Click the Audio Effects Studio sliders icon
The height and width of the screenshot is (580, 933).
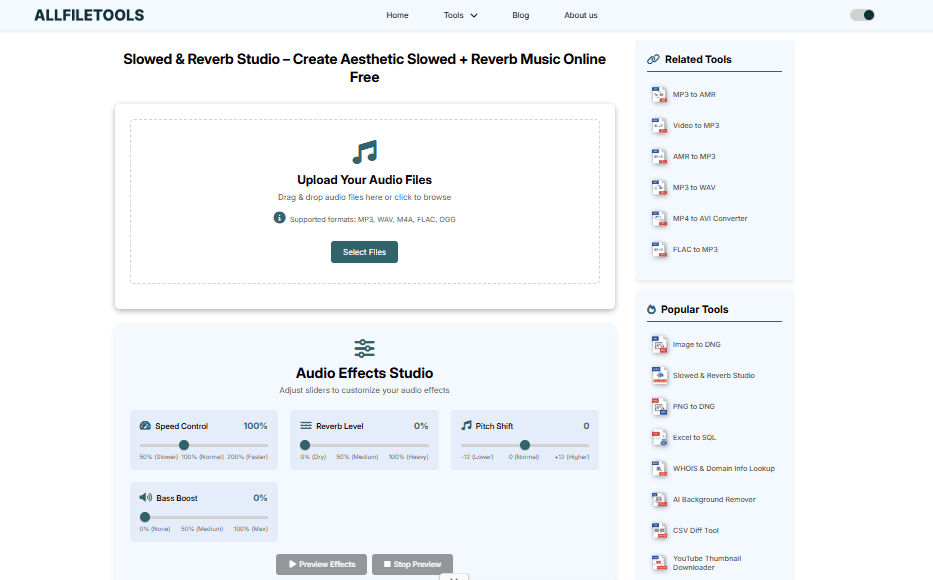[x=364, y=348]
